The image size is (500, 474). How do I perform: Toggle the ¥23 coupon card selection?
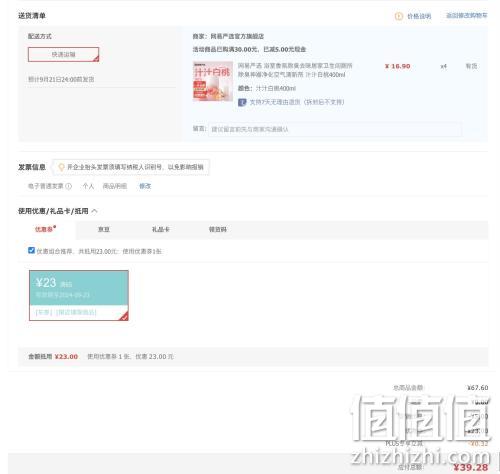point(79,295)
